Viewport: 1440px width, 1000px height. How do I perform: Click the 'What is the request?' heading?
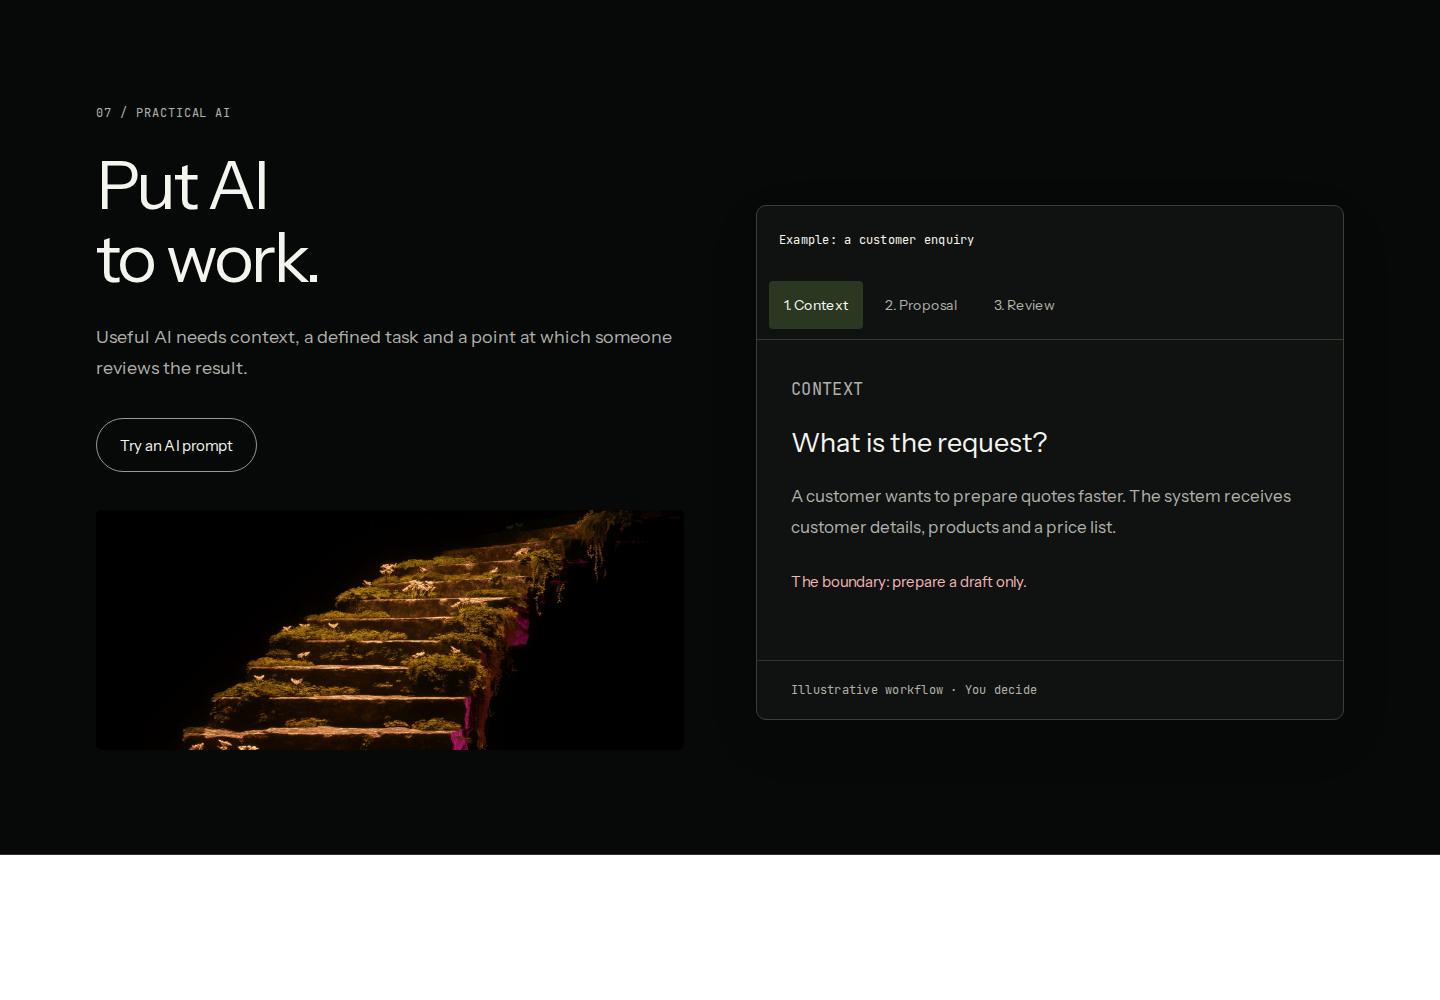click(x=919, y=442)
